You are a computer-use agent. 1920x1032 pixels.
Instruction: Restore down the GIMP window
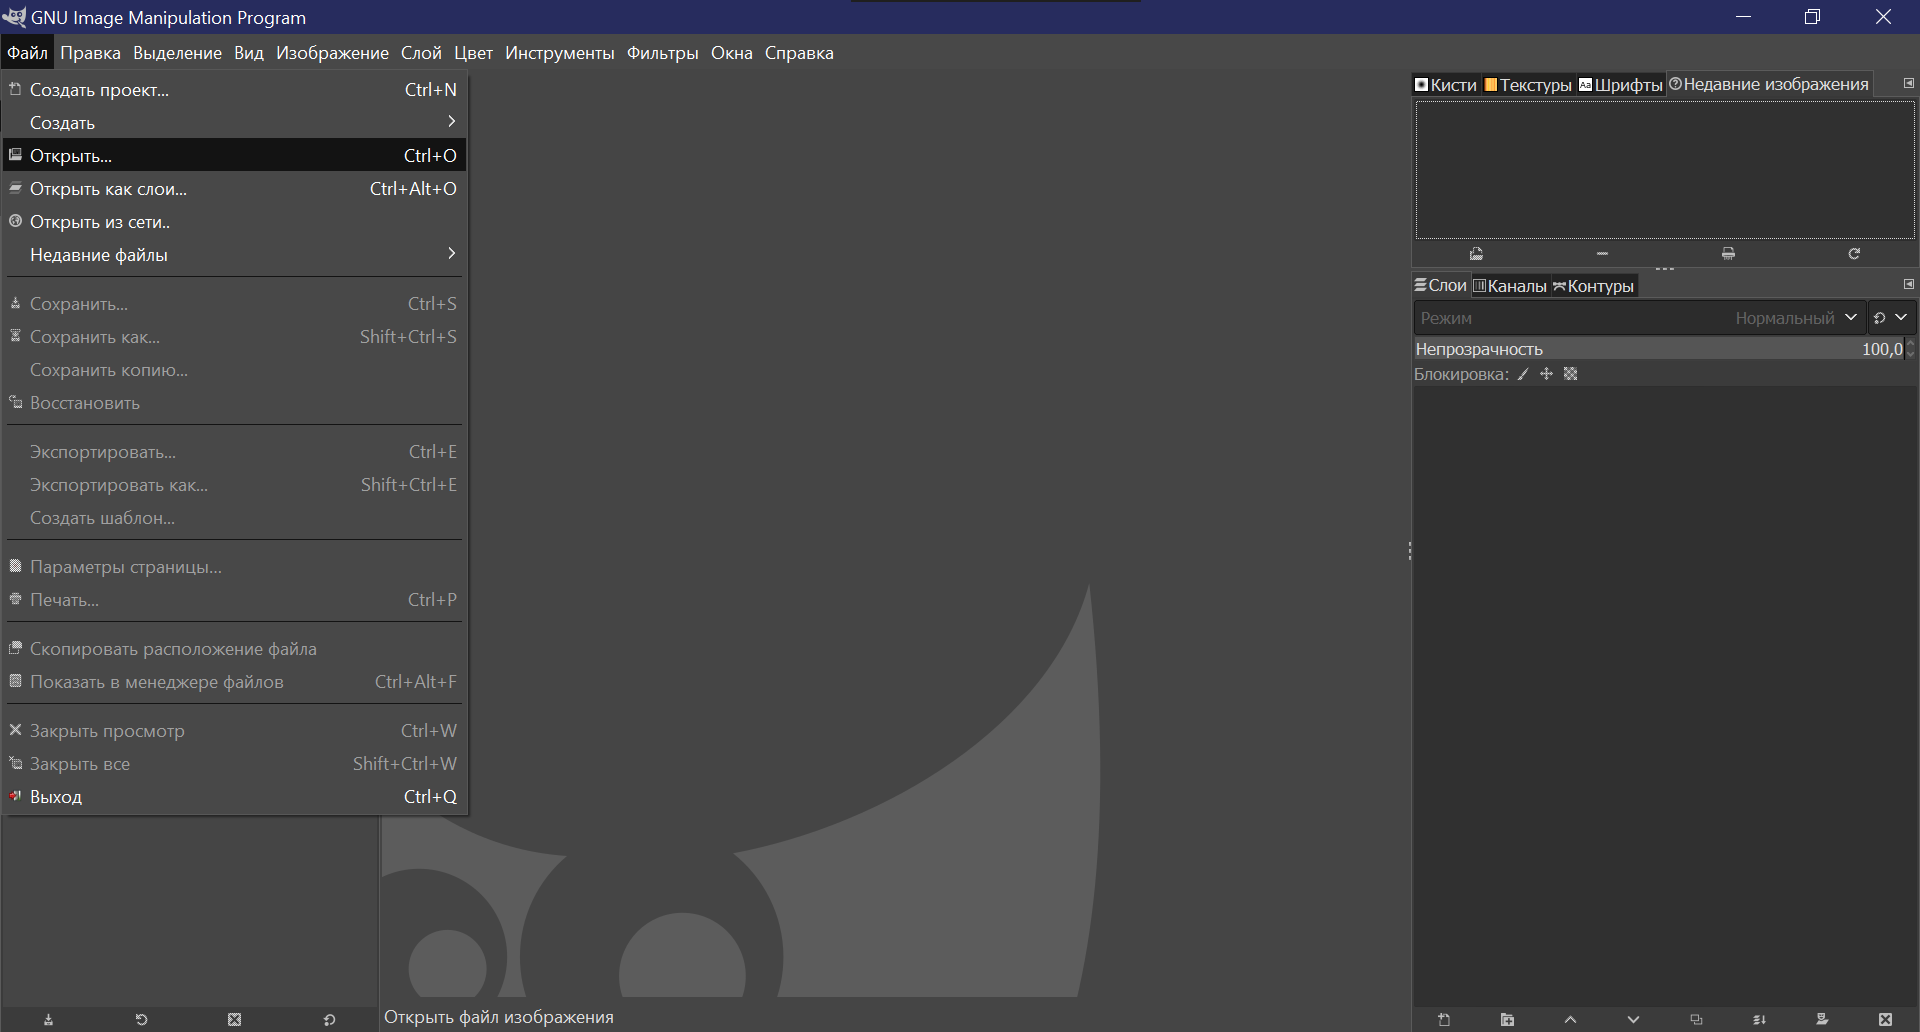coord(1812,17)
